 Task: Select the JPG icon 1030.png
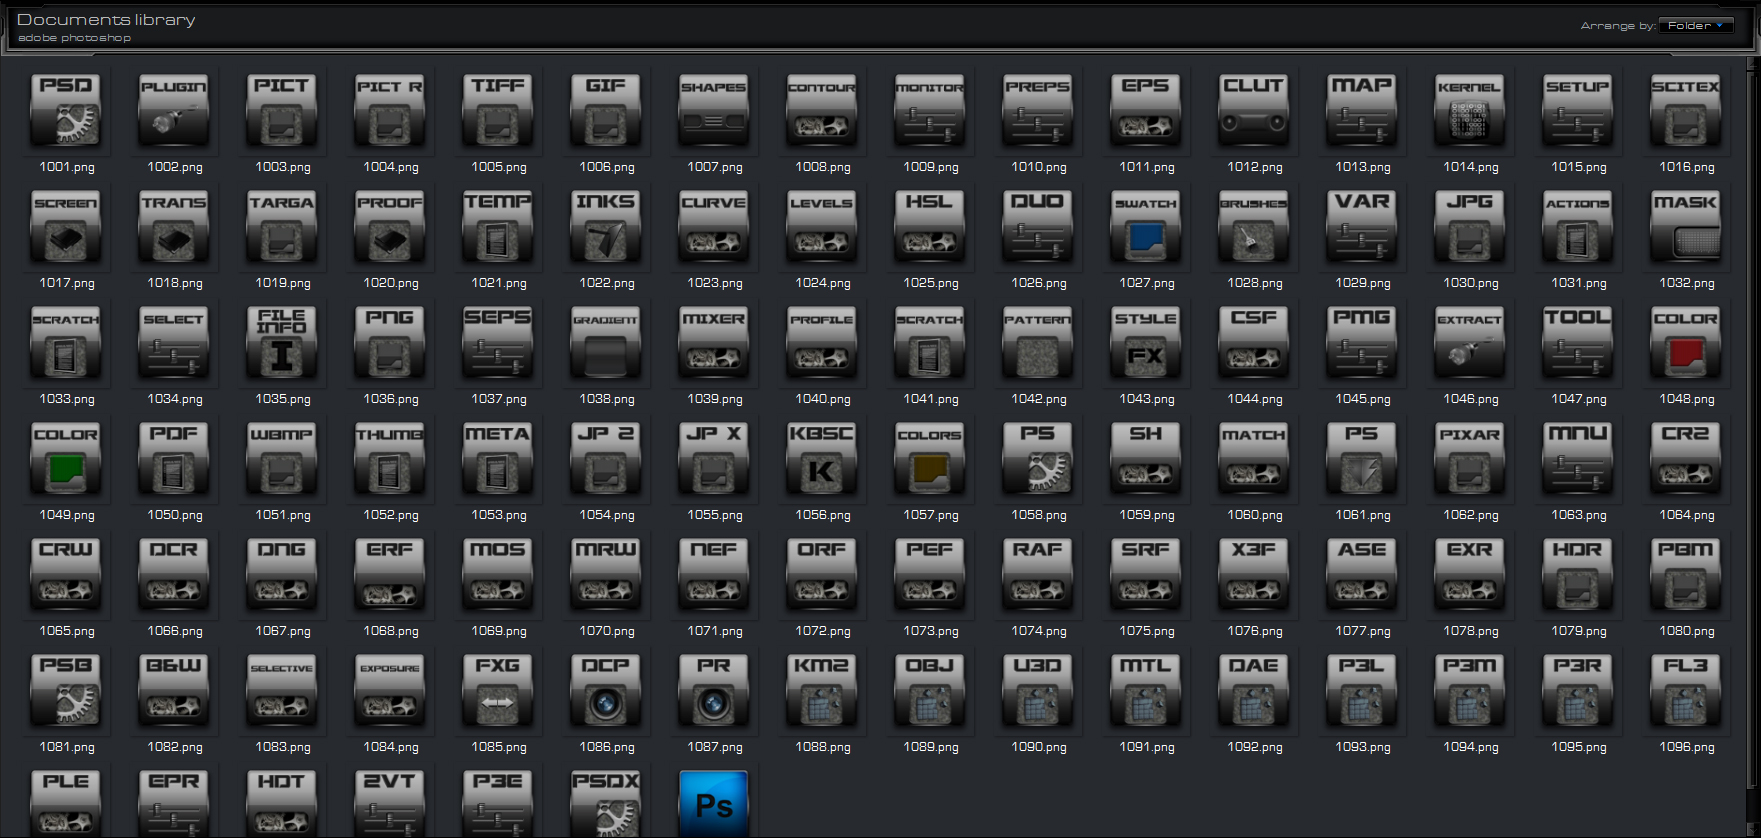tap(1470, 226)
